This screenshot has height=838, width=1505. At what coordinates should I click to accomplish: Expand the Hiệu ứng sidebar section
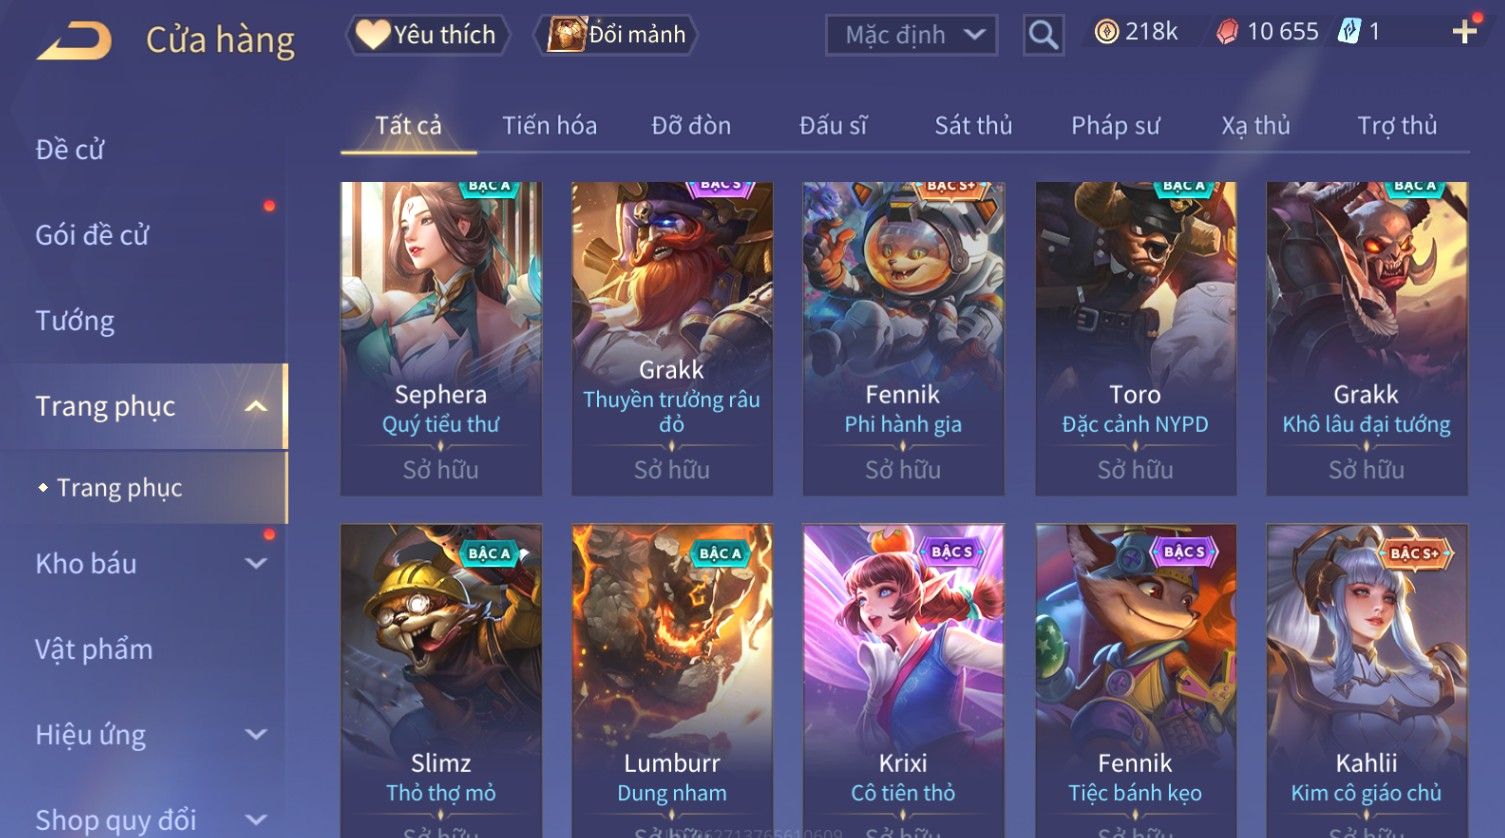[256, 734]
